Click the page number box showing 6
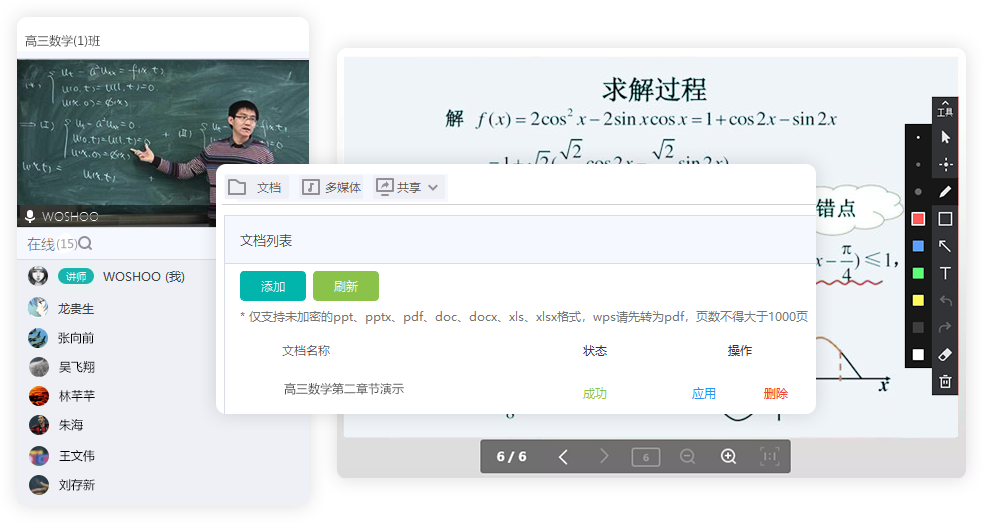Viewport: 983px width, 523px height. click(x=646, y=457)
